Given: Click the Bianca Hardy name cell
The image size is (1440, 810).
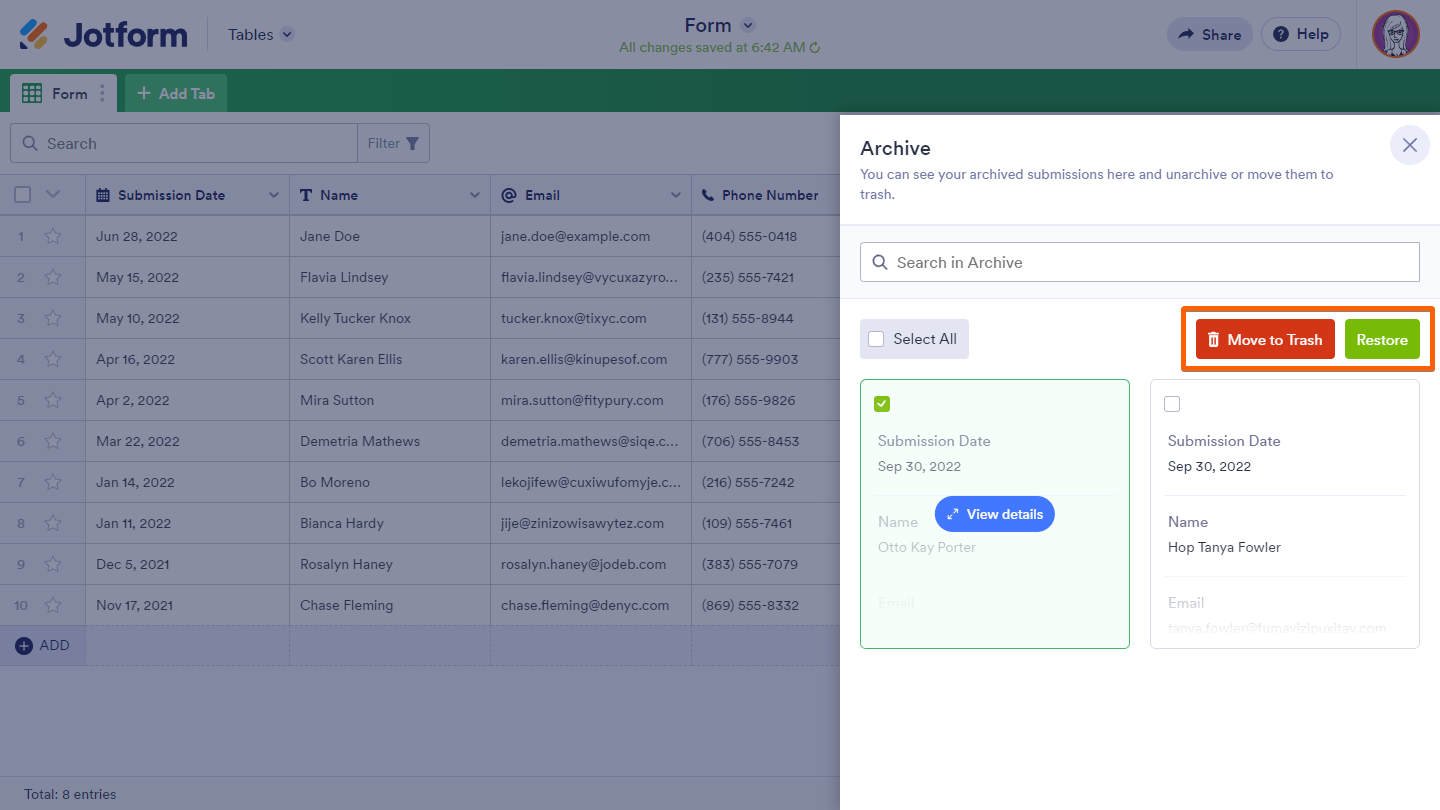Looking at the screenshot, I should pos(390,523).
